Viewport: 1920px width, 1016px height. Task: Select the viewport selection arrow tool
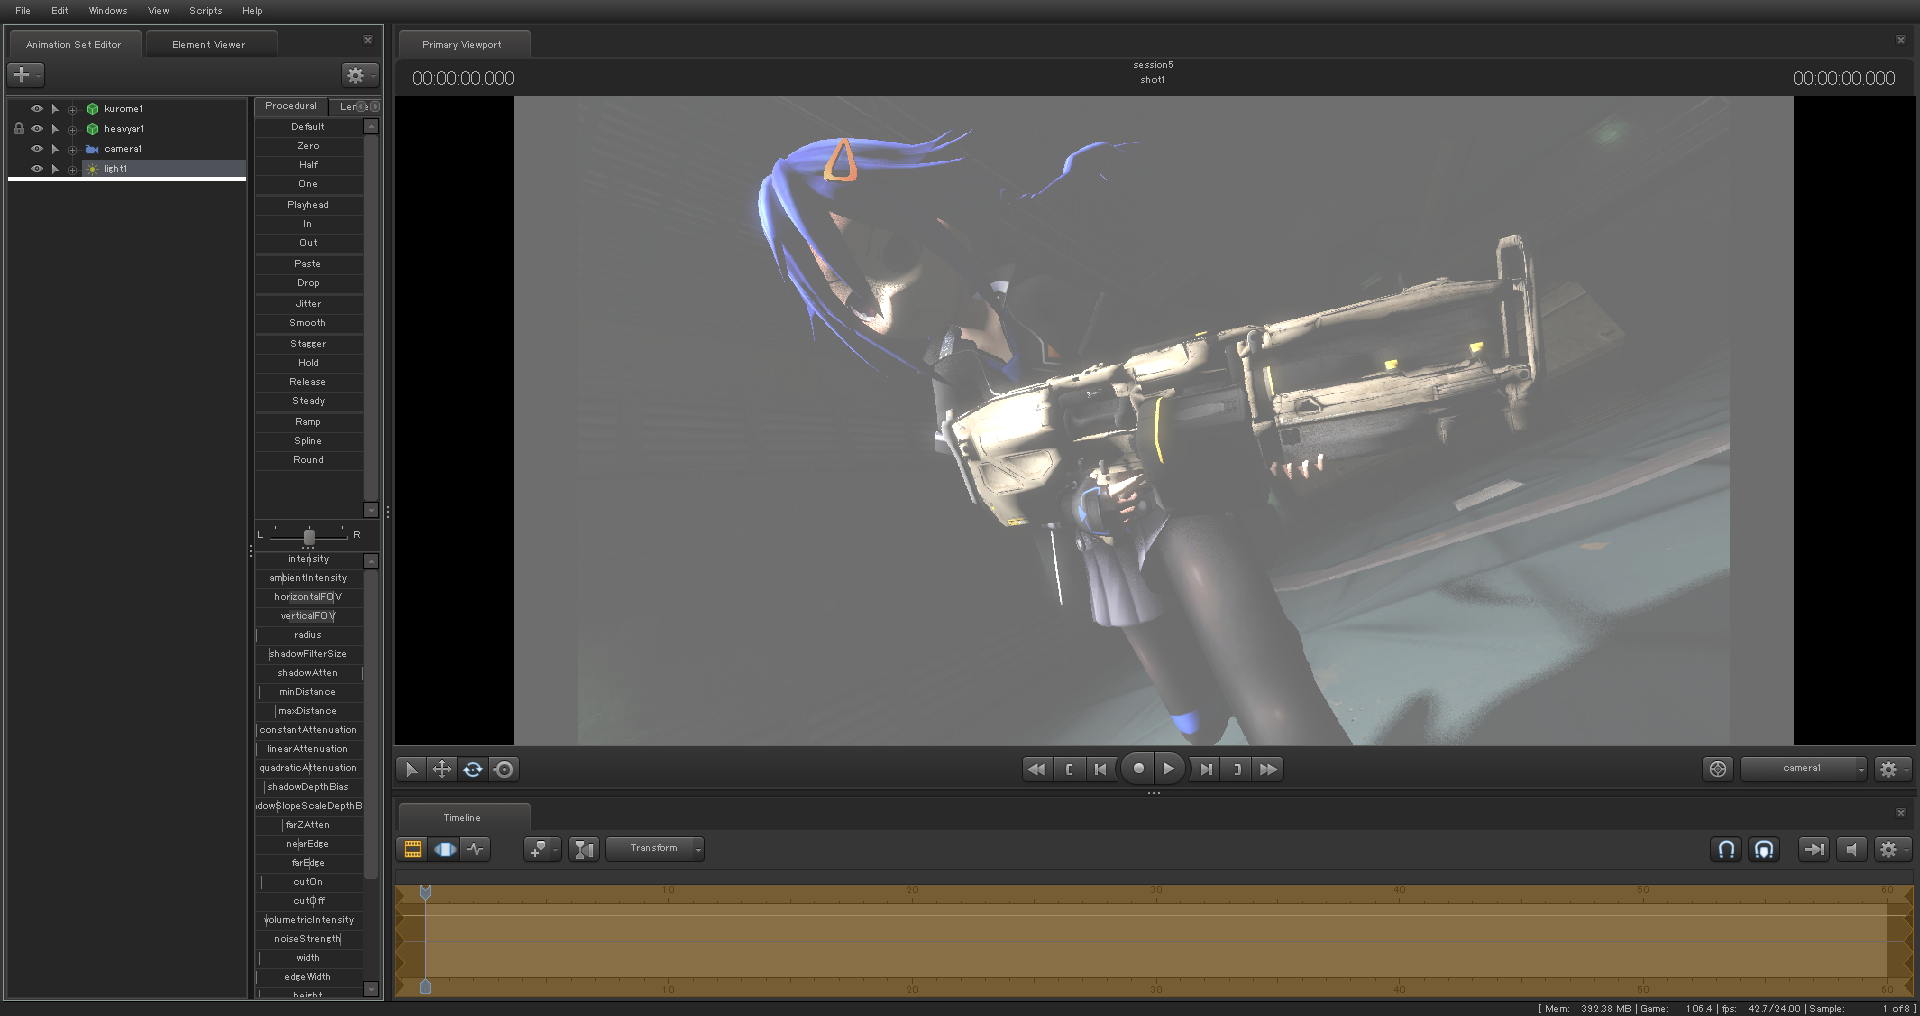click(410, 769)
